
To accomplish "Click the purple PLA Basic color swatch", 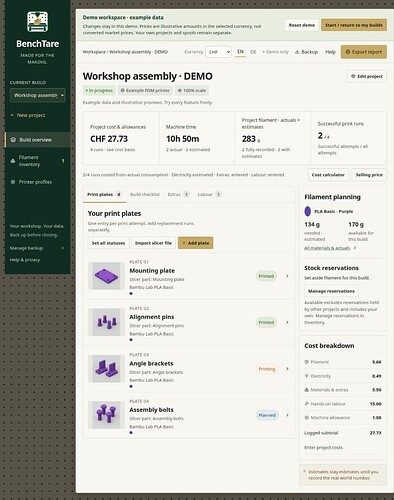I will 308,211.
